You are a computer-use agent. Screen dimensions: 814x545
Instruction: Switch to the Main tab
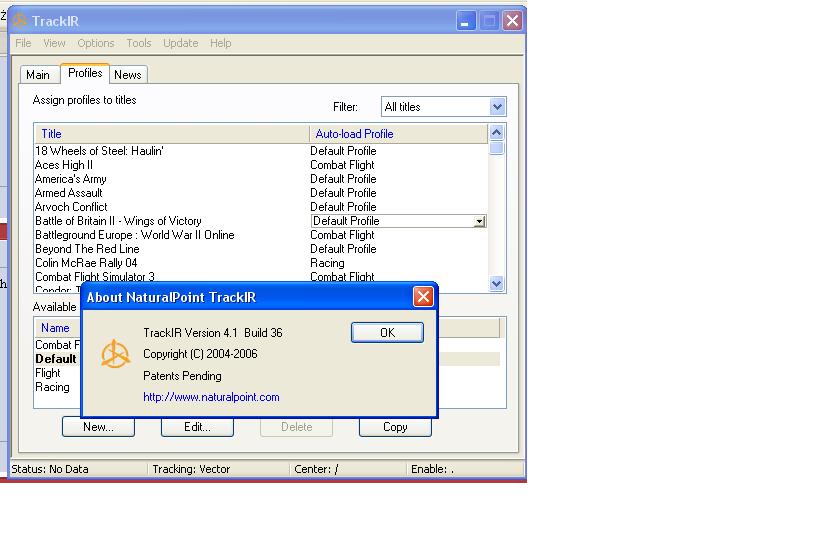(x=38, y=75)
